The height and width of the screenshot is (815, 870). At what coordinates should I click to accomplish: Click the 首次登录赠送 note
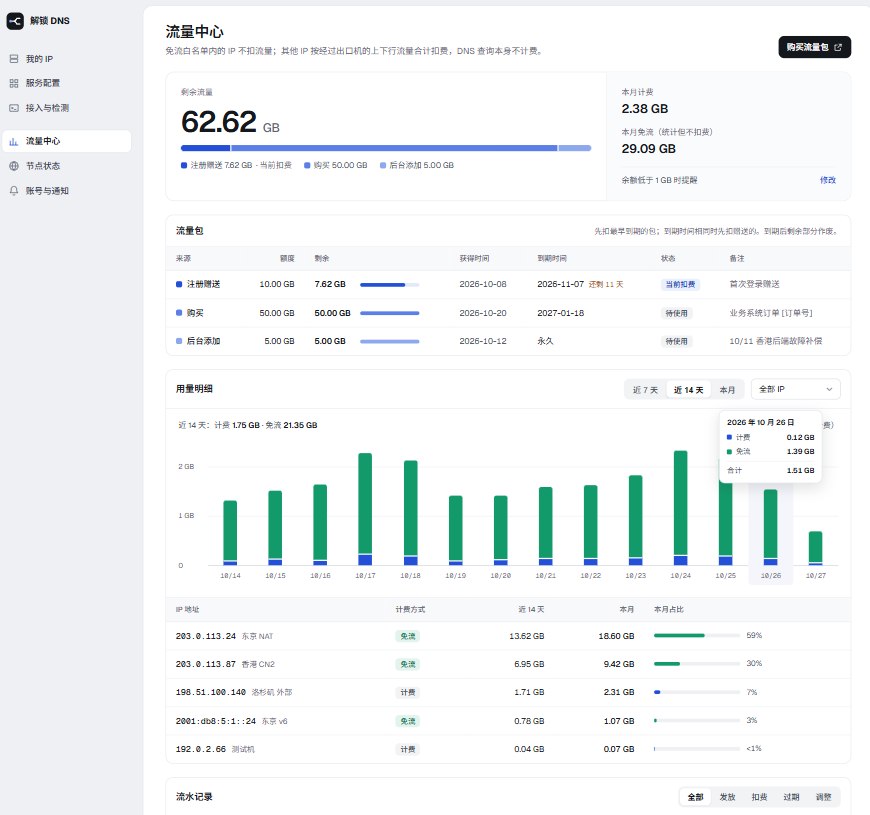click(x=754, y=285)
